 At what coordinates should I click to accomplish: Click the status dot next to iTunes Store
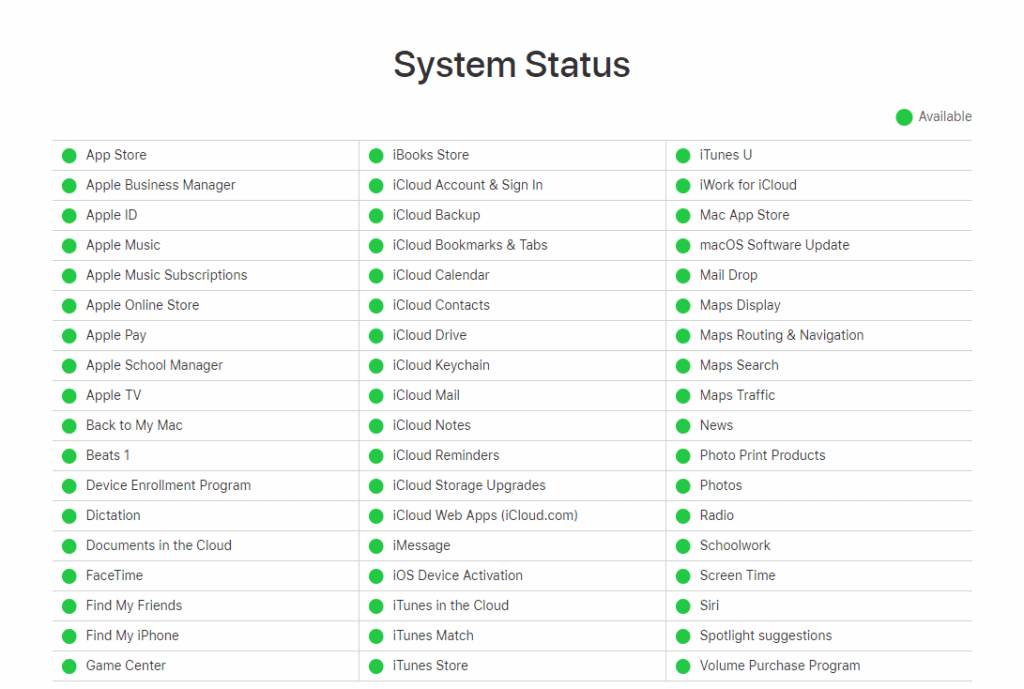(x=376, y=666)
